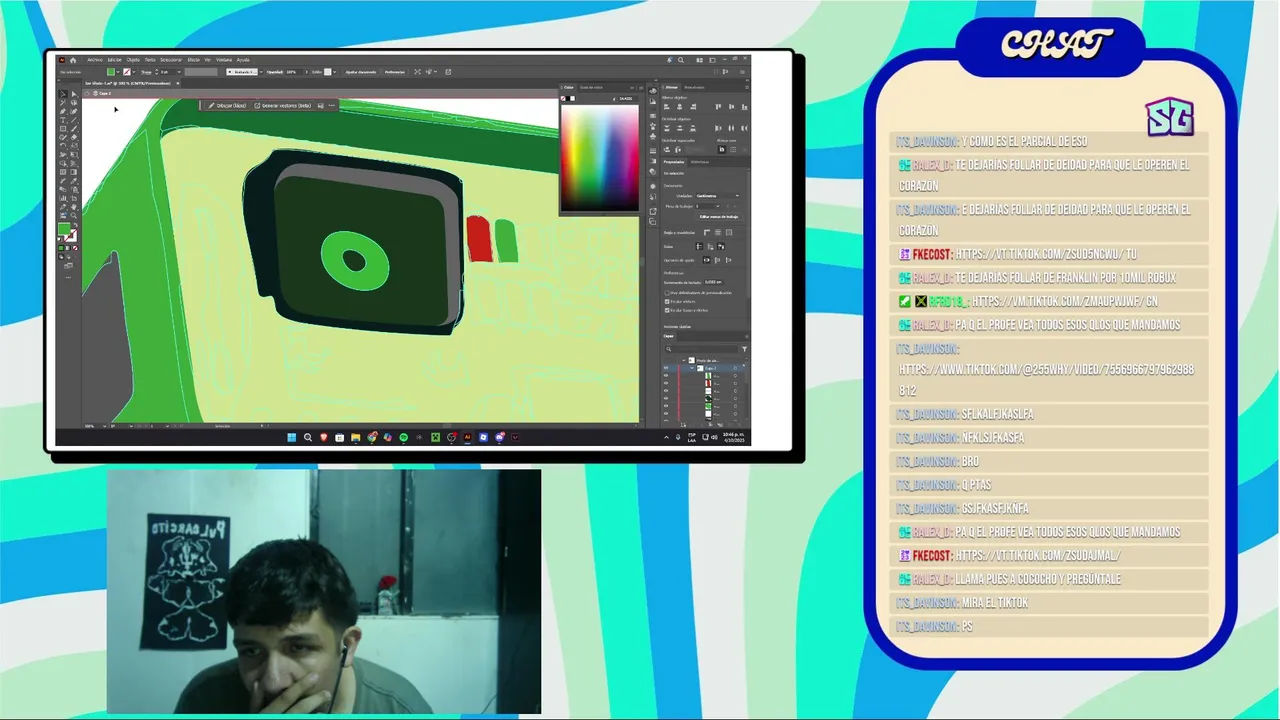Open the Windows Start menu
This screenshot has width=1280, height=720.
[x=292, y=437]
